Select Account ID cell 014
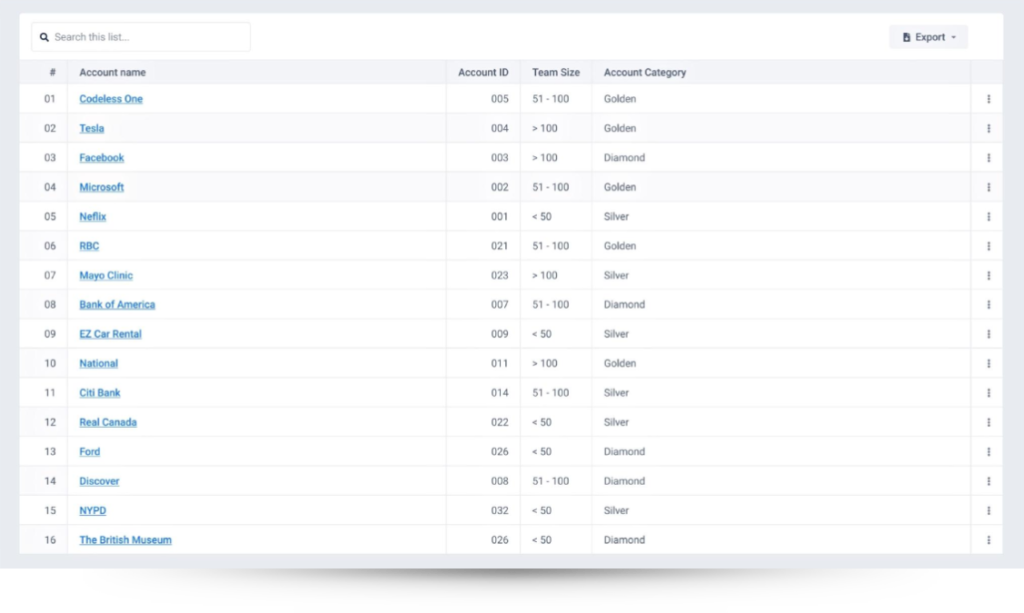The image size is (1024, 613). click(500, 393)
